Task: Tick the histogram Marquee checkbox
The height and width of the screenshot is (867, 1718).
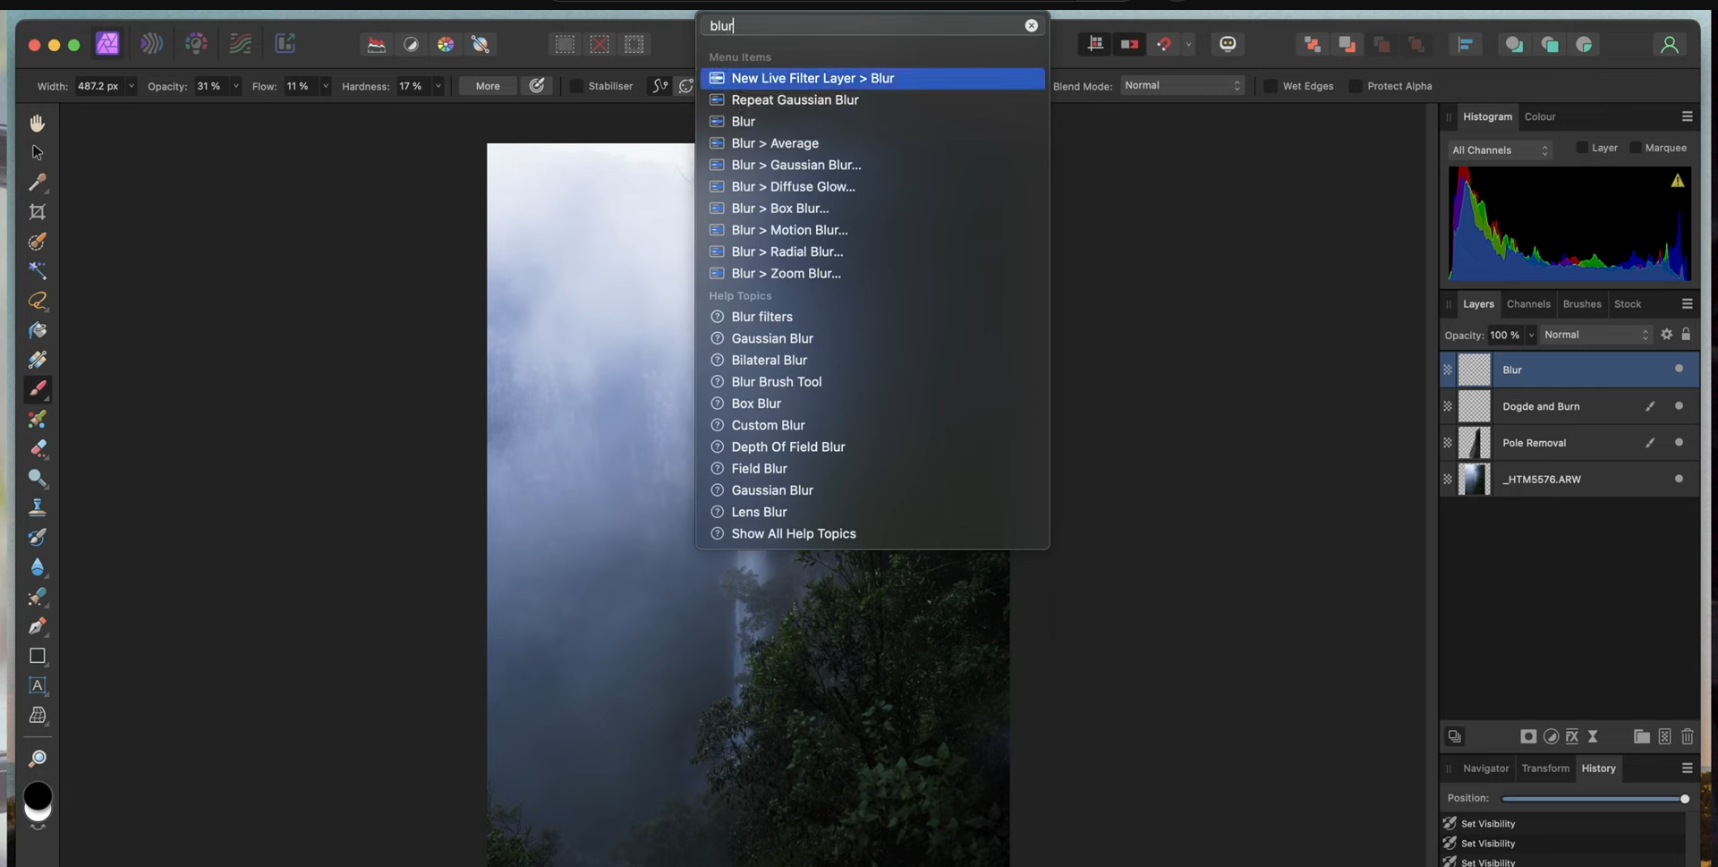Action: [x=1635, y=148]
